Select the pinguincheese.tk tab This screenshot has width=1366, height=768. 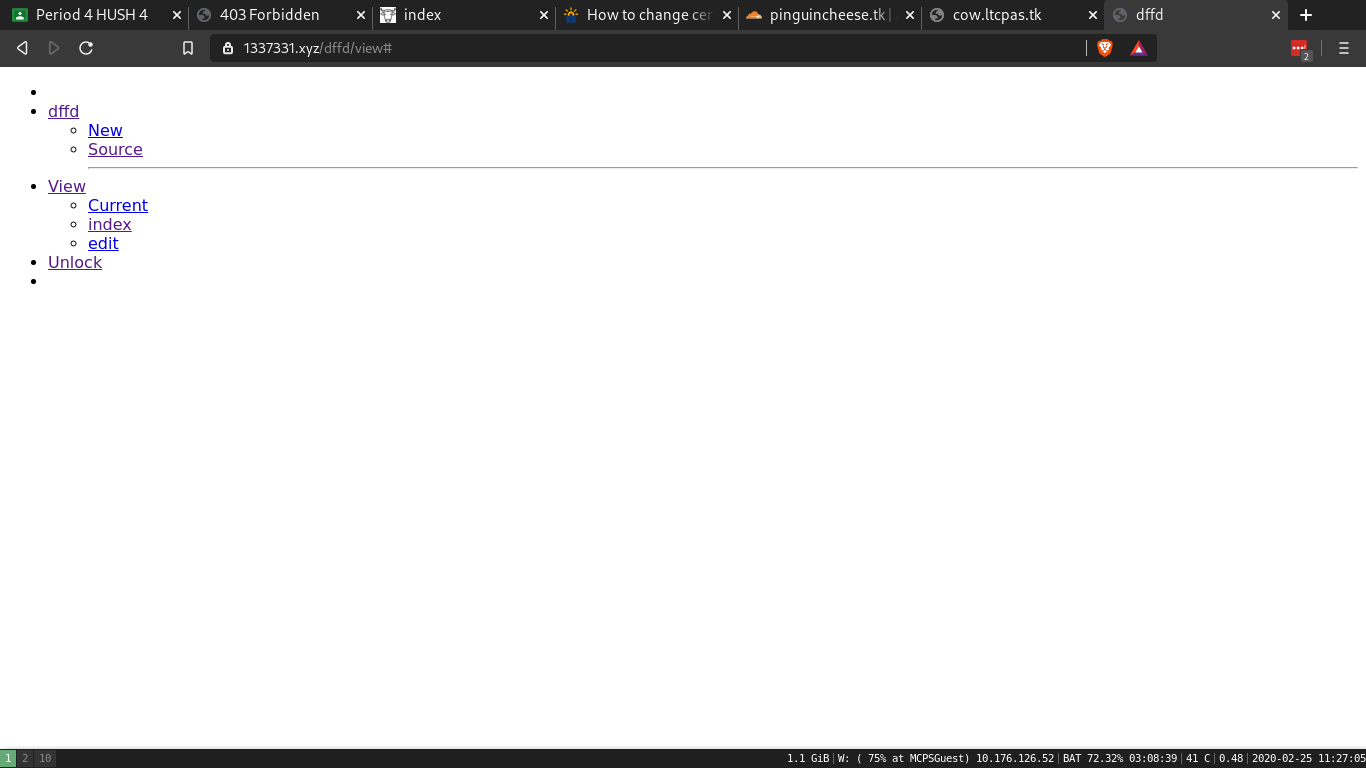(x=826, y=15)
